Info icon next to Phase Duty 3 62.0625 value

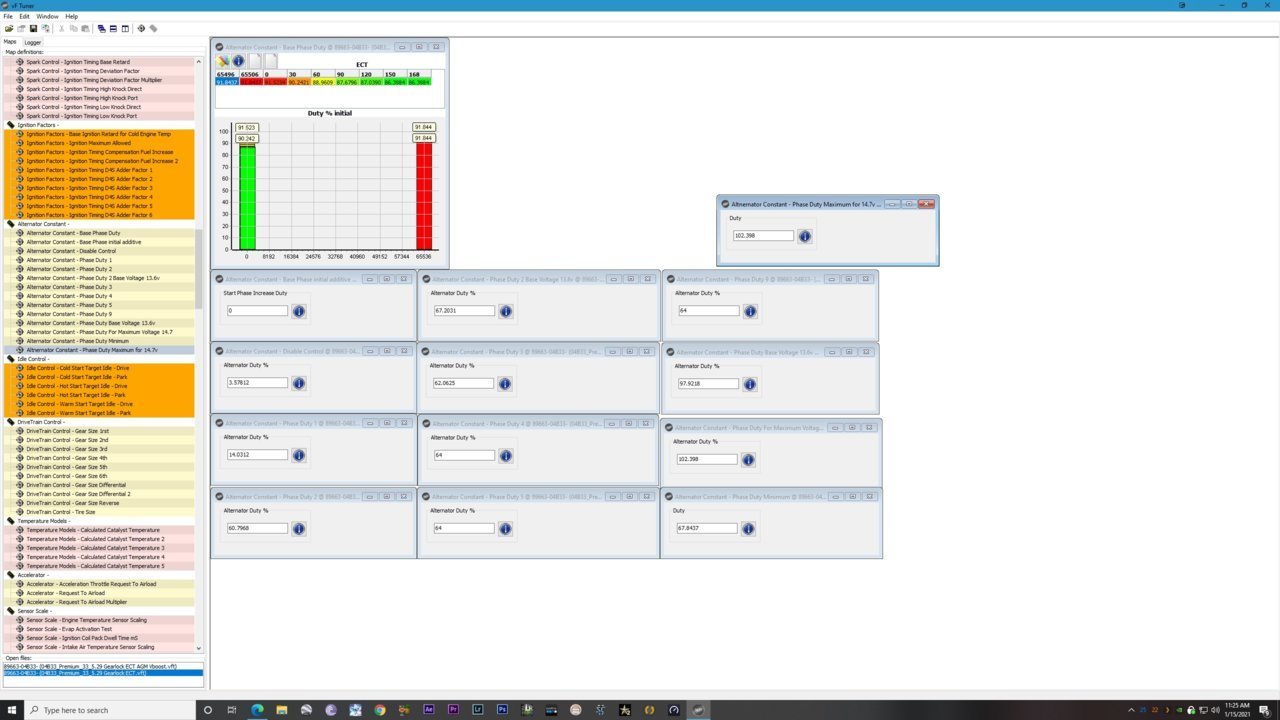click(x=505, y=383)
